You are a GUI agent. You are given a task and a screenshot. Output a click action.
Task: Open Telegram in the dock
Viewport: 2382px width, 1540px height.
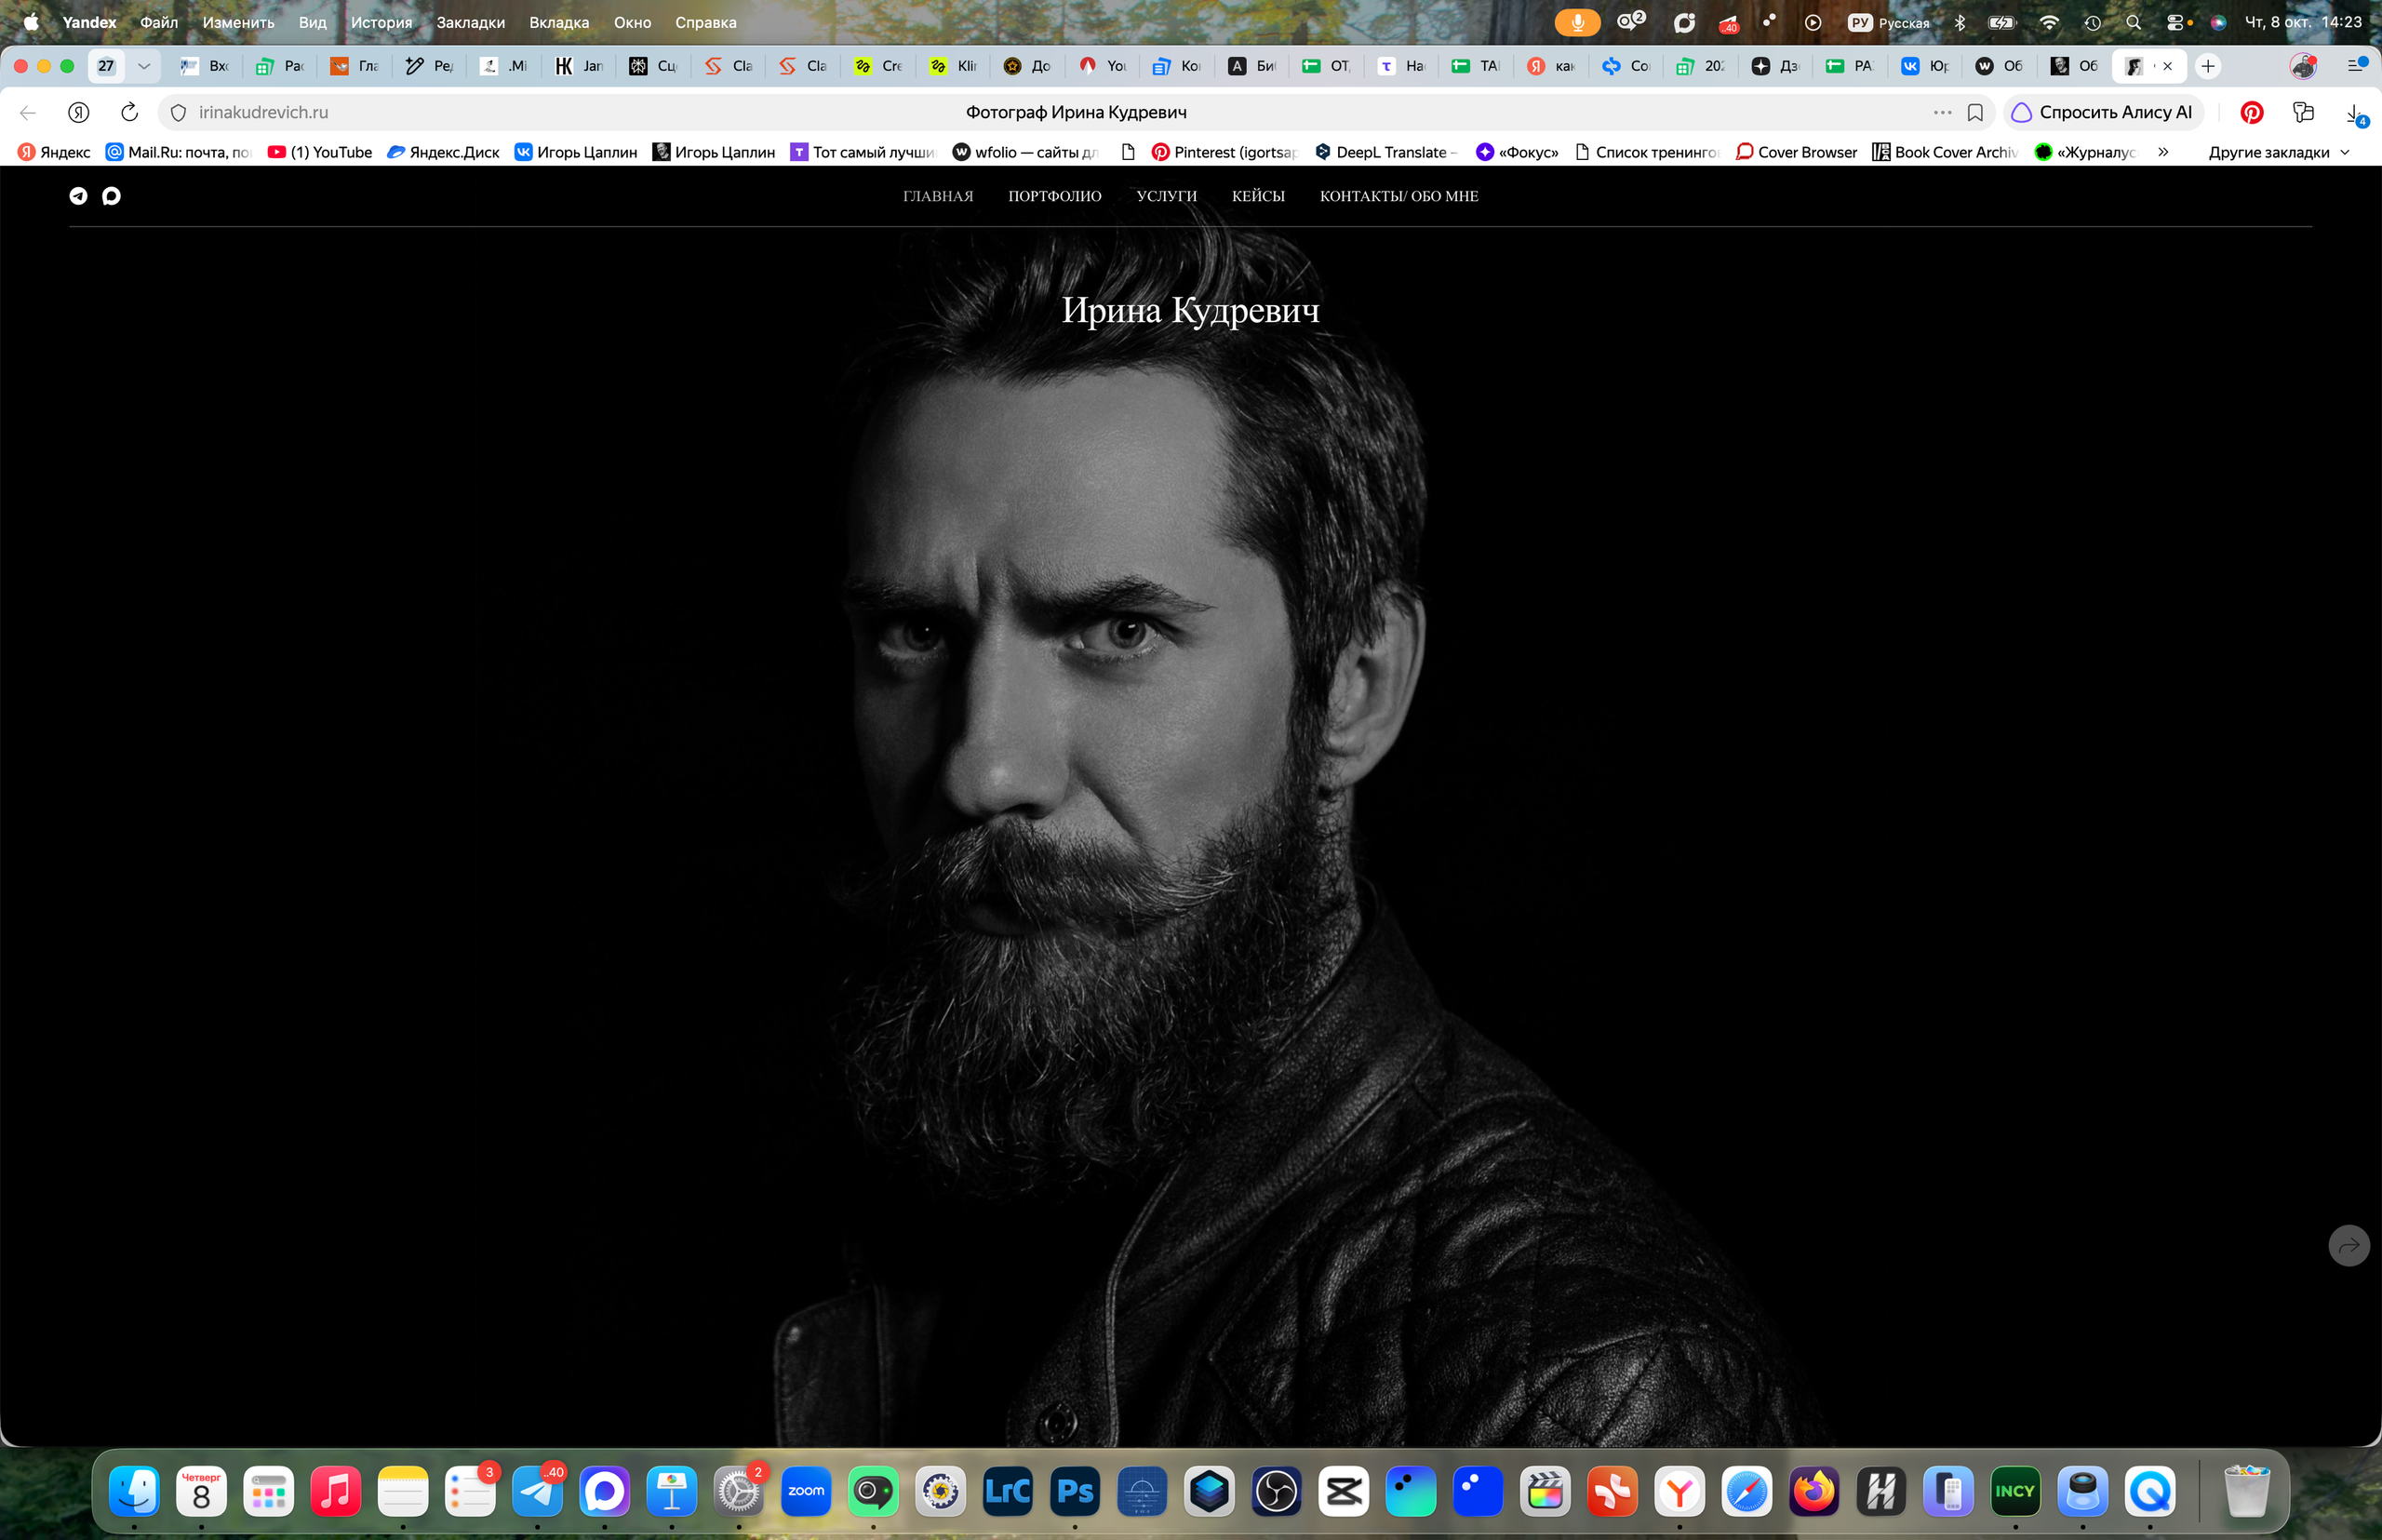(538, 1492)
